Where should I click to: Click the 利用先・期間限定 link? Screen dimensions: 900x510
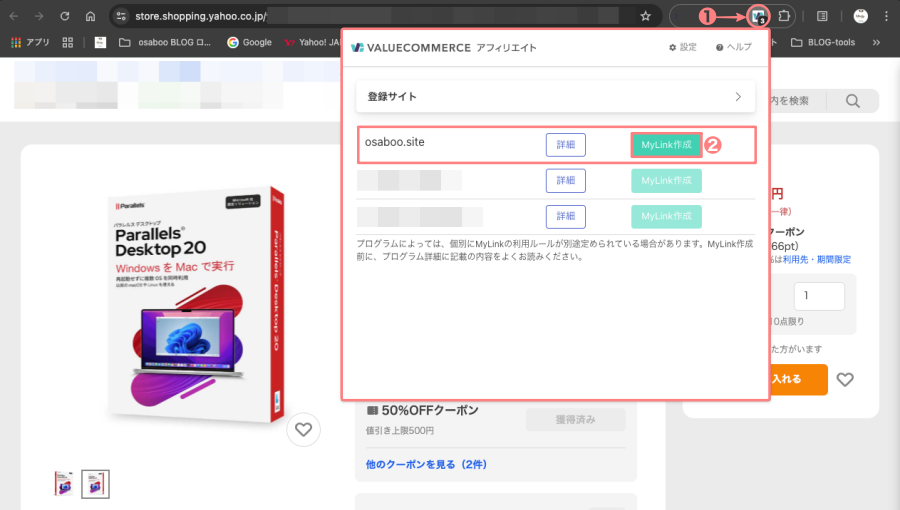[x=817, y=259]
